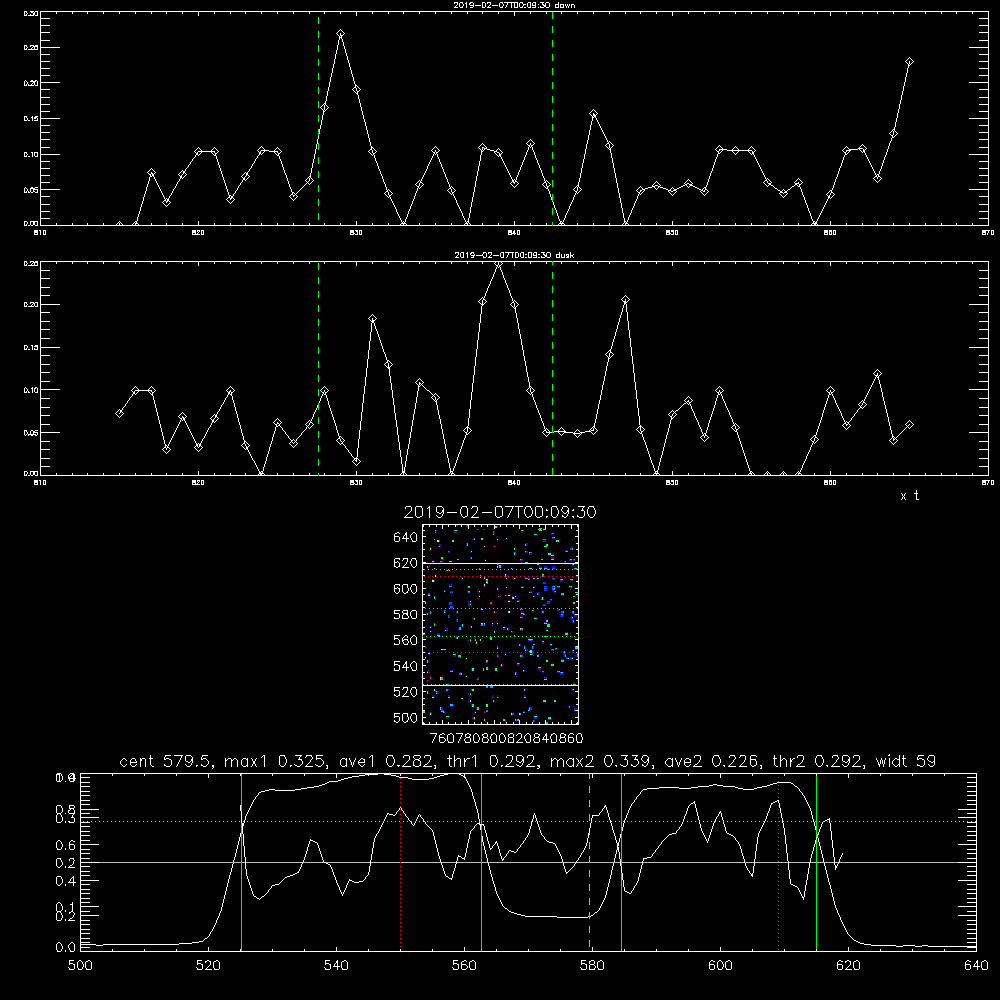Click the left green dashed line in dusk plot
The width and height of the screenshot is (1000, 1000).
[x=318, y=368]
